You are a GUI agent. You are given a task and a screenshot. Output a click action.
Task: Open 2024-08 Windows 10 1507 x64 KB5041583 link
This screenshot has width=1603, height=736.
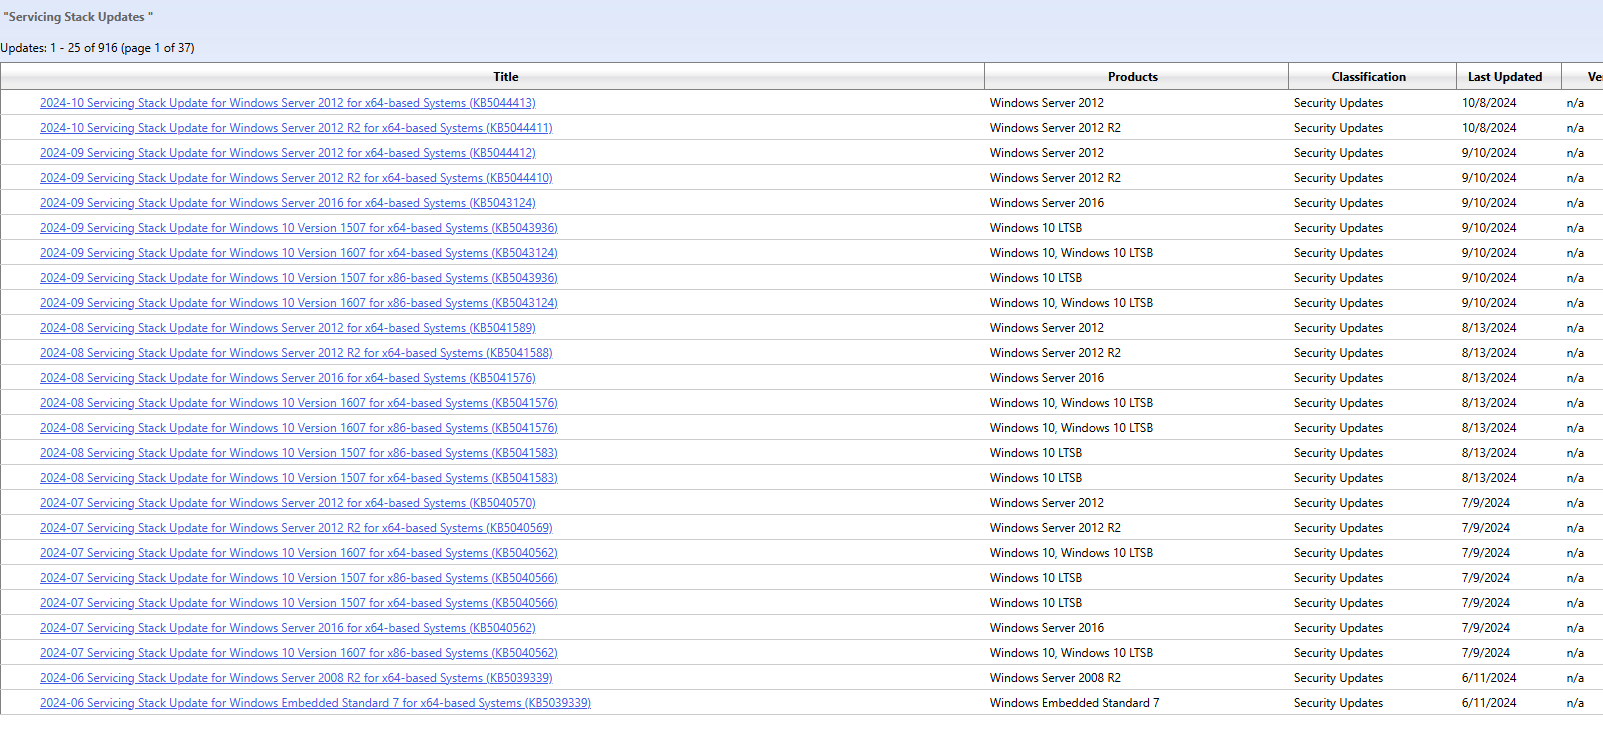click(299, 478)
